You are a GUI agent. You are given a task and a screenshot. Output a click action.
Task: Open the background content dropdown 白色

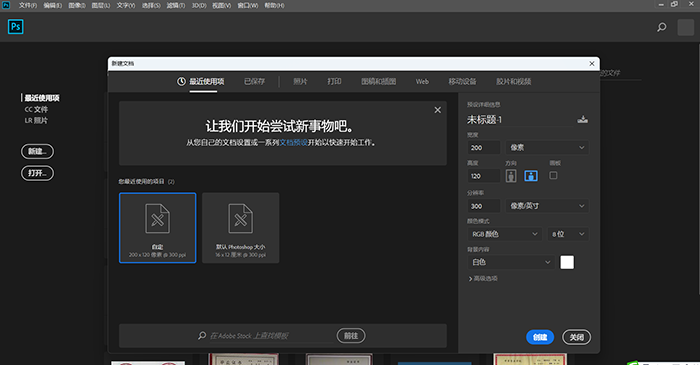pyautogui.click(x=511, y=262)
